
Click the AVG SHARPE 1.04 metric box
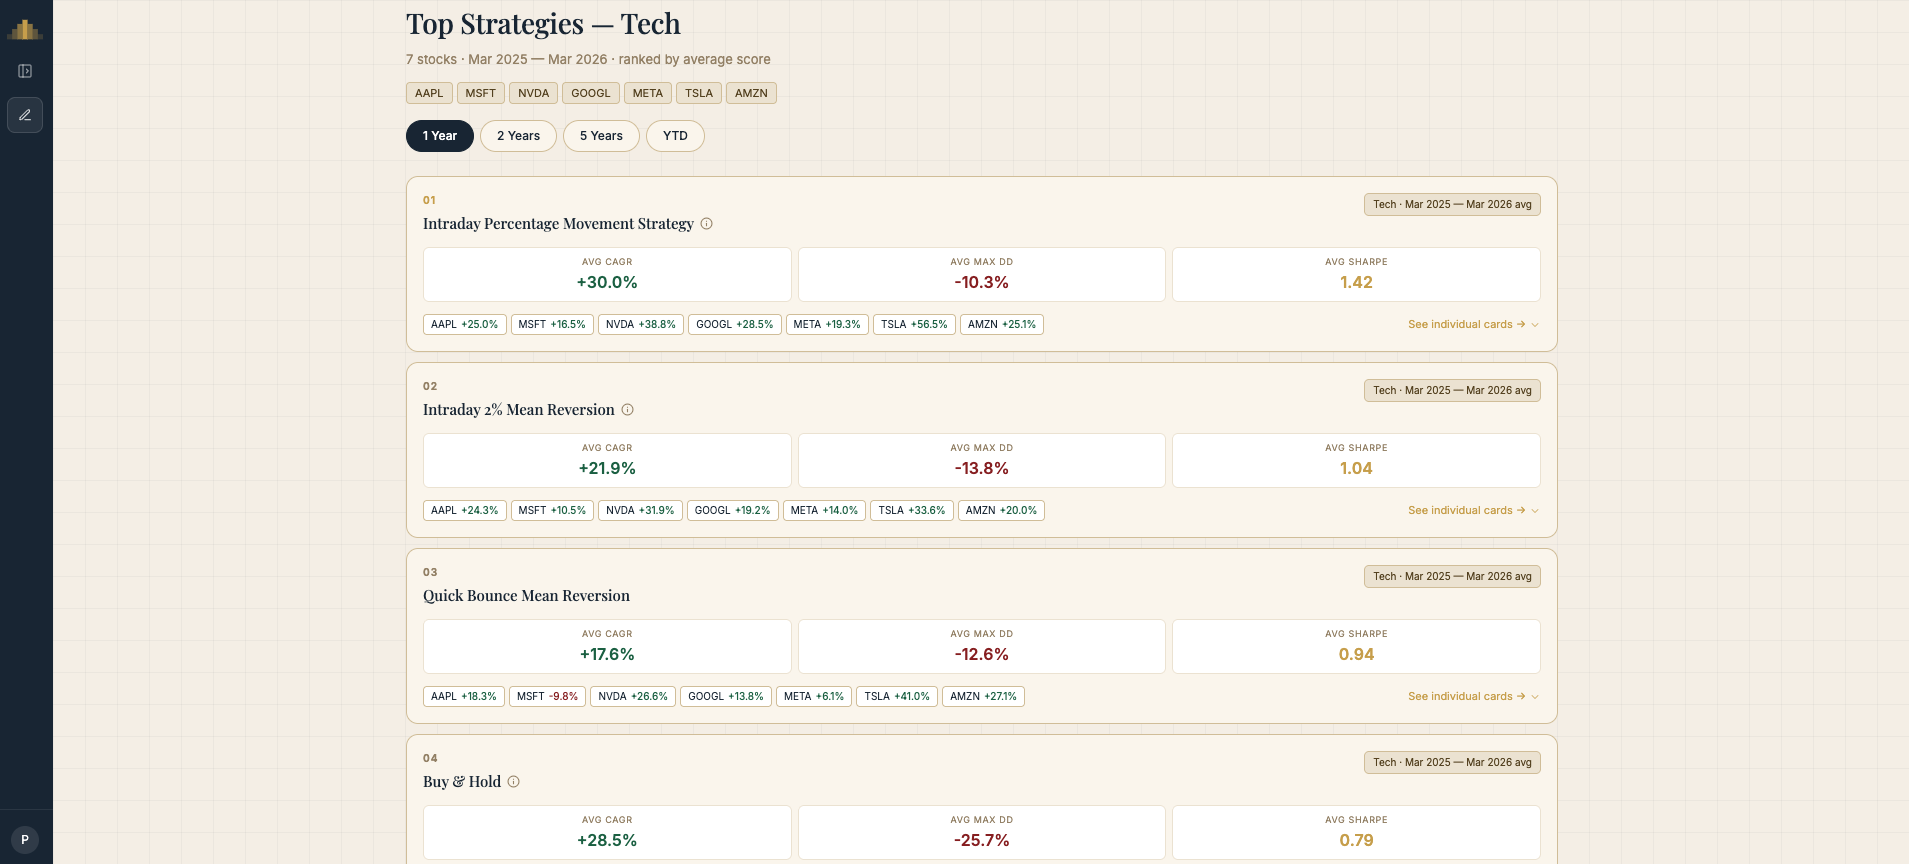(x=1356, y=460)
